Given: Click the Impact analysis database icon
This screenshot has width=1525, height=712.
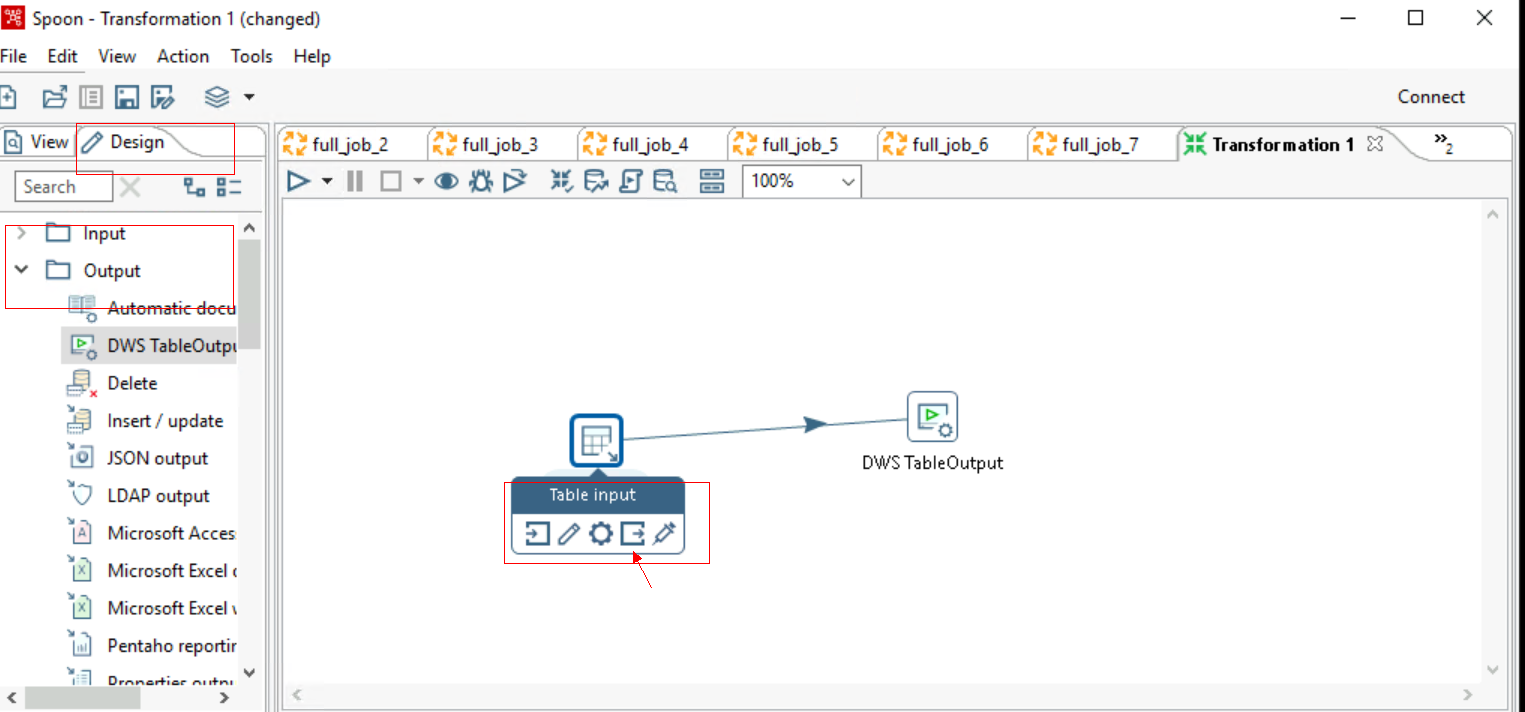Looking at the screenshot, I should (x=596, y=181).
